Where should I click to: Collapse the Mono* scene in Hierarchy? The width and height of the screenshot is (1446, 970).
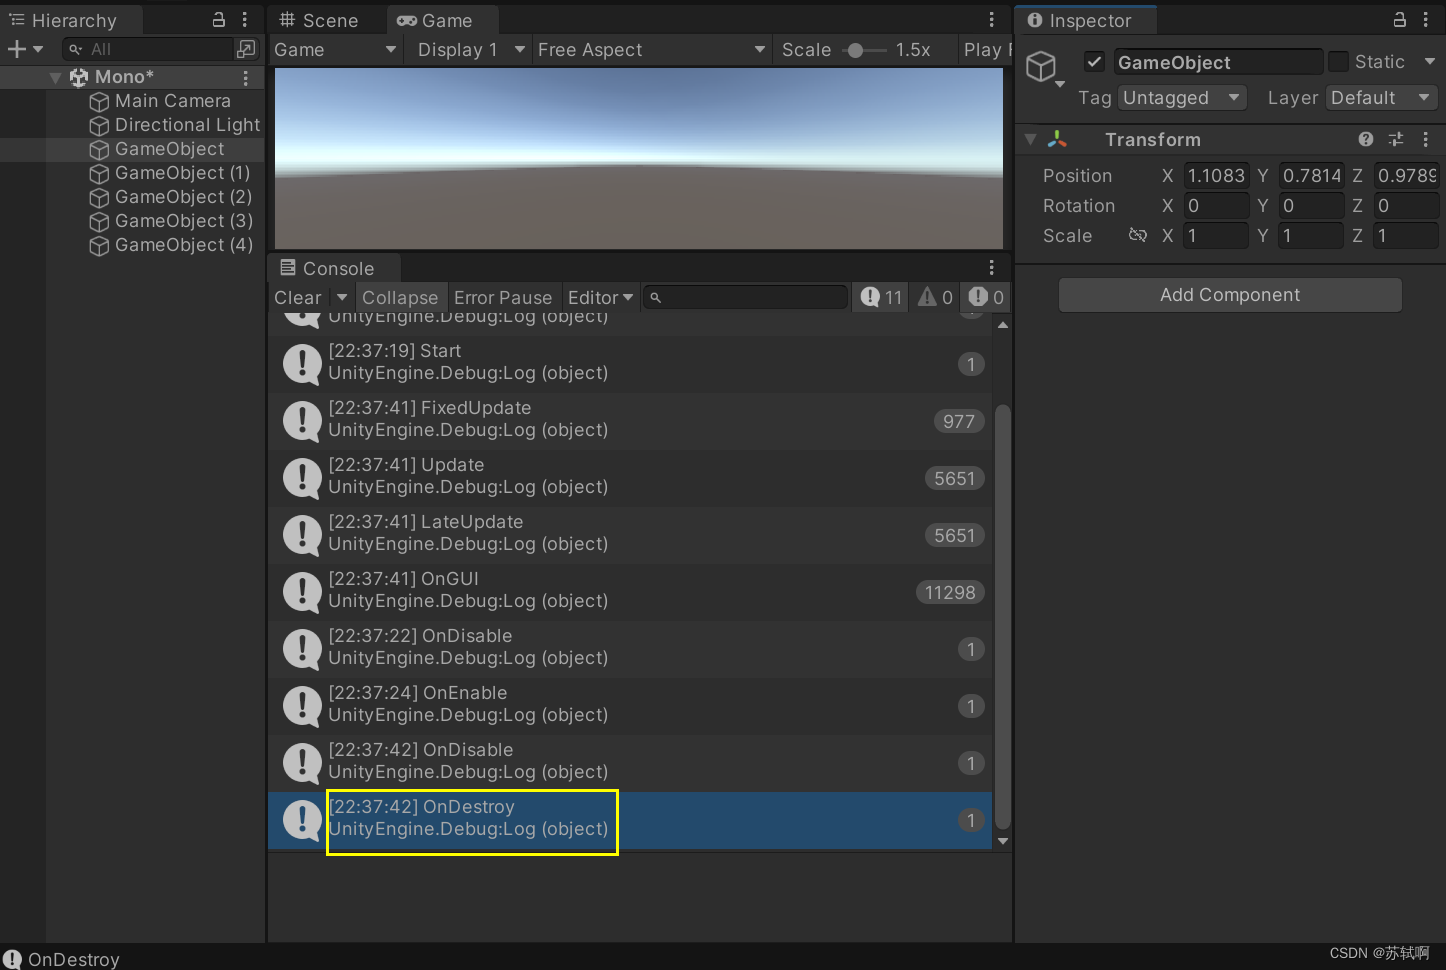(57, 76)
